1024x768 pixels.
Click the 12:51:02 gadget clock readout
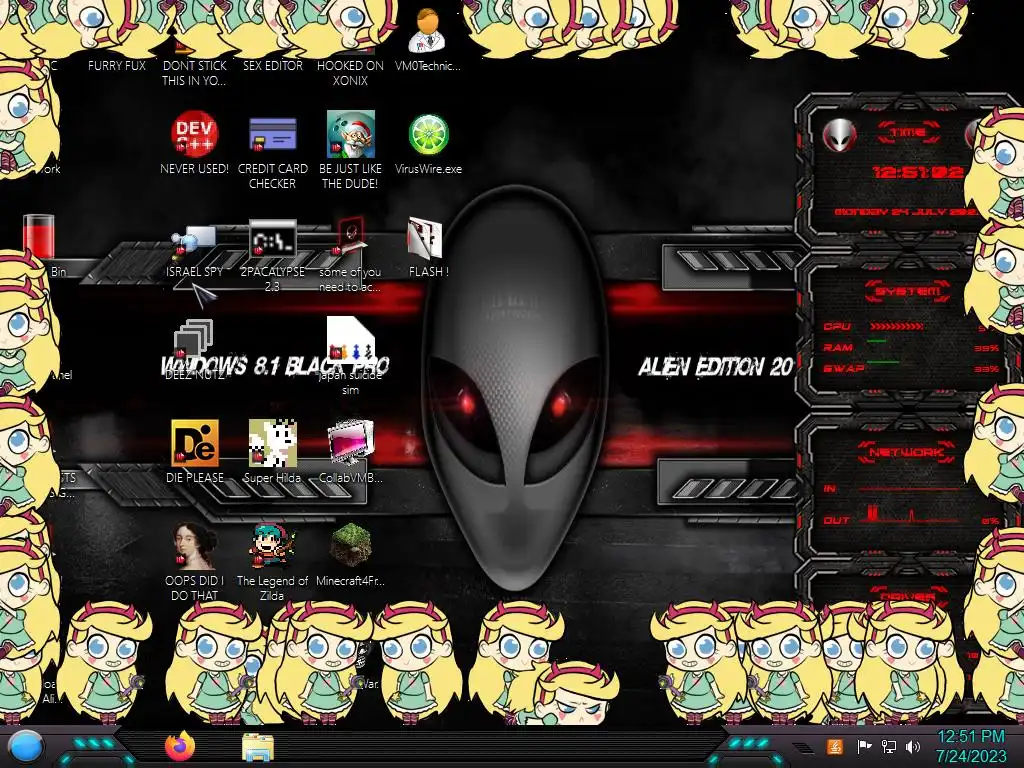coord(919,172)
